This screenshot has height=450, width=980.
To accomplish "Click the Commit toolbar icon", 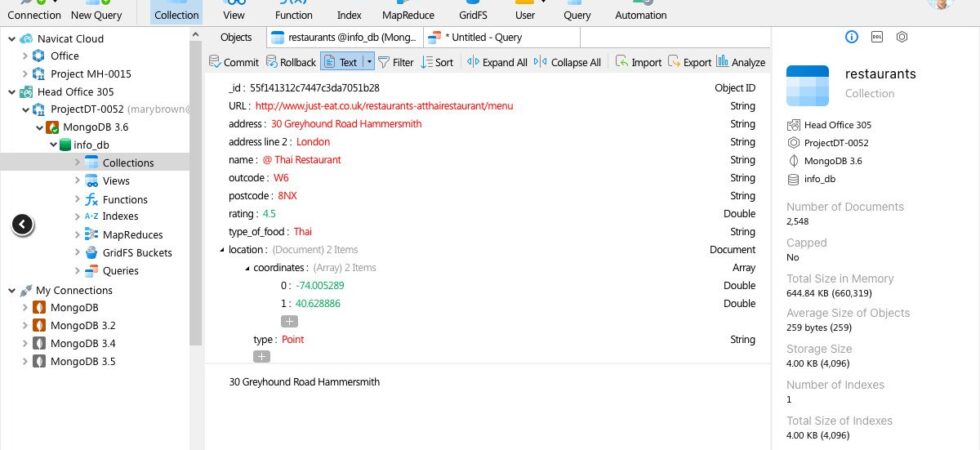I will pyautogui.click(x=233, y=62).
